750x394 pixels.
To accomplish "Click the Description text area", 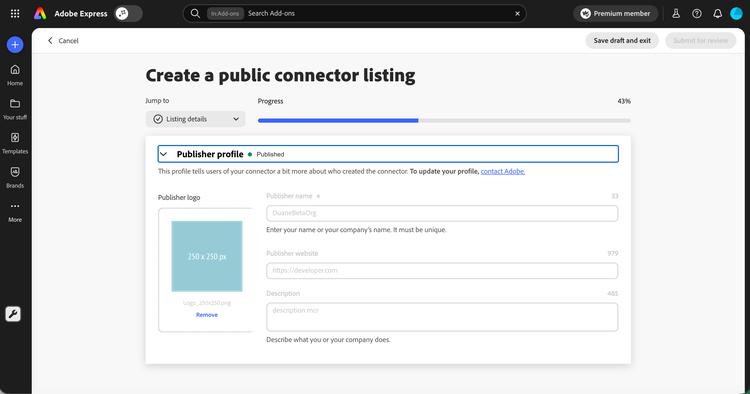I will point(442,317).
